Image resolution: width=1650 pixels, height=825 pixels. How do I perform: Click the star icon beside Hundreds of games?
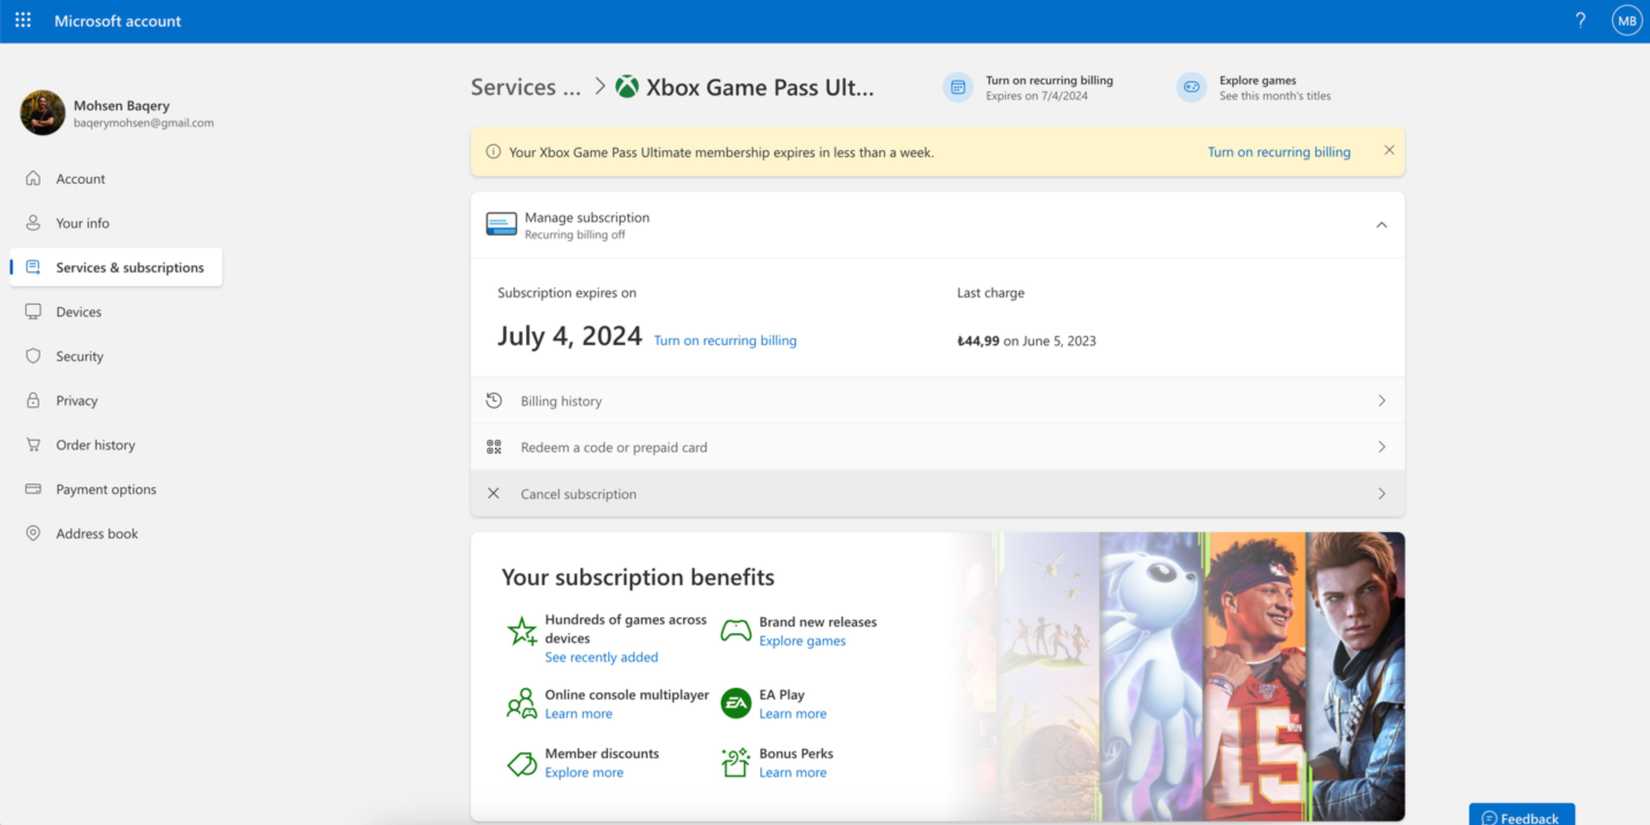pos(521,631)
